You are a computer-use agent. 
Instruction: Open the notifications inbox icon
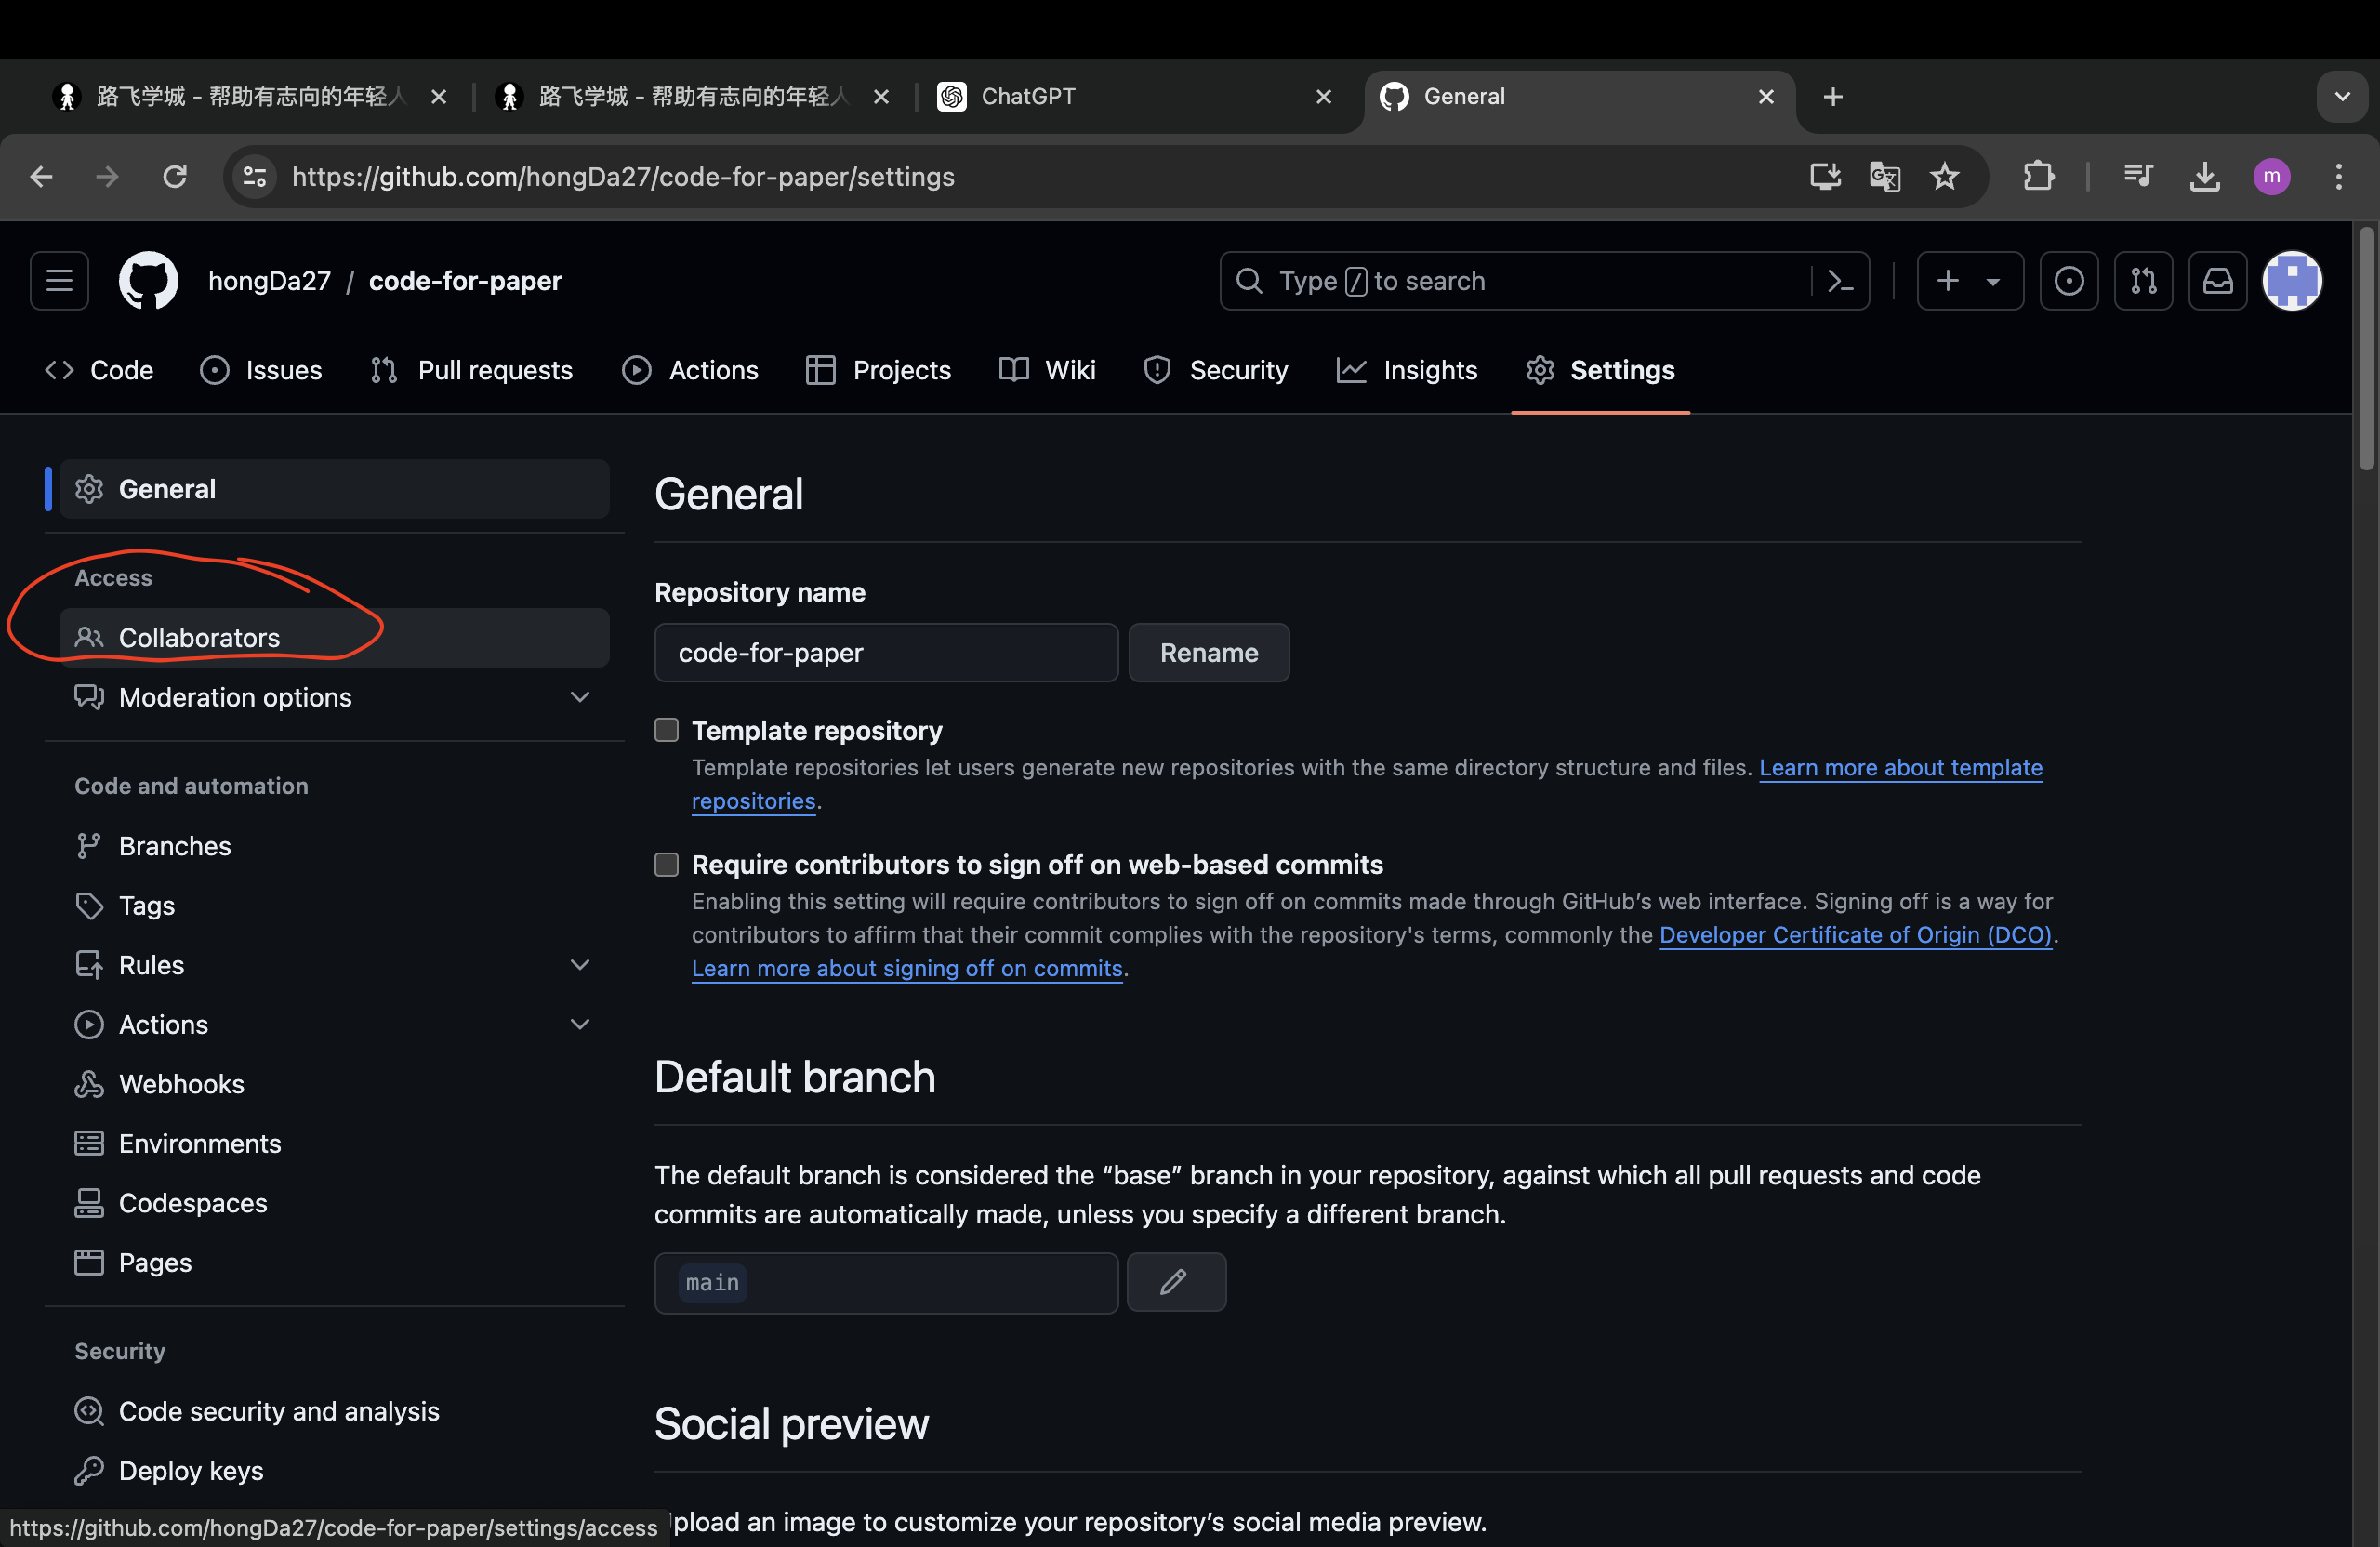2217,281
